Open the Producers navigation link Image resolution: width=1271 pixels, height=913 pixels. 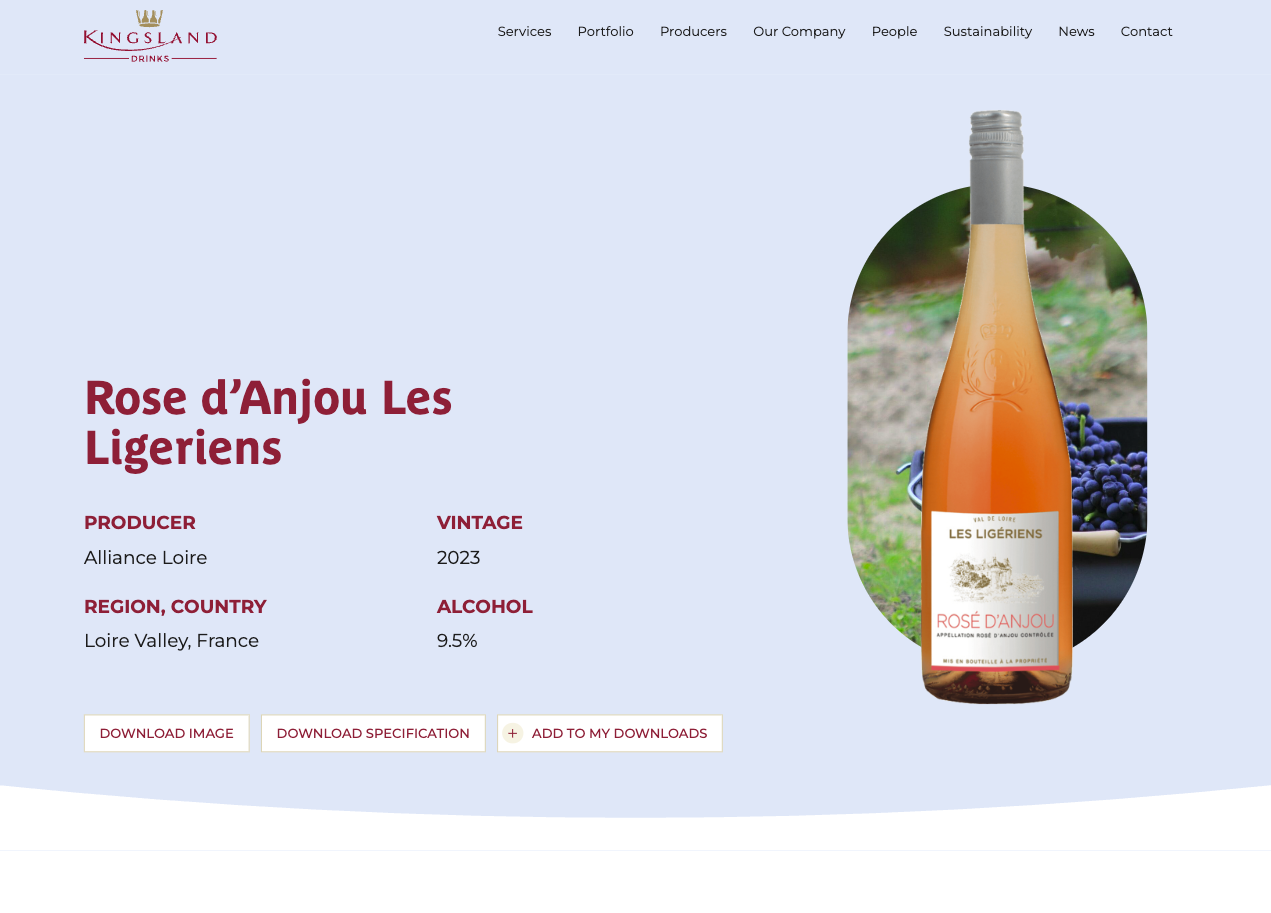click(693, 31)
